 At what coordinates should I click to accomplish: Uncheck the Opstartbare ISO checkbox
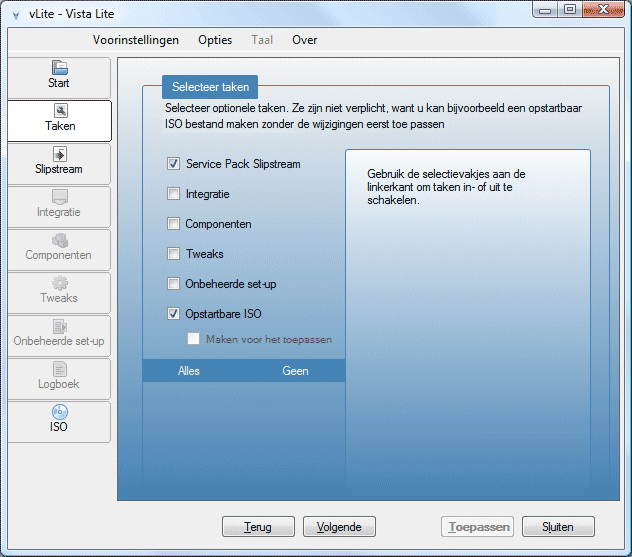click(173, 314)
